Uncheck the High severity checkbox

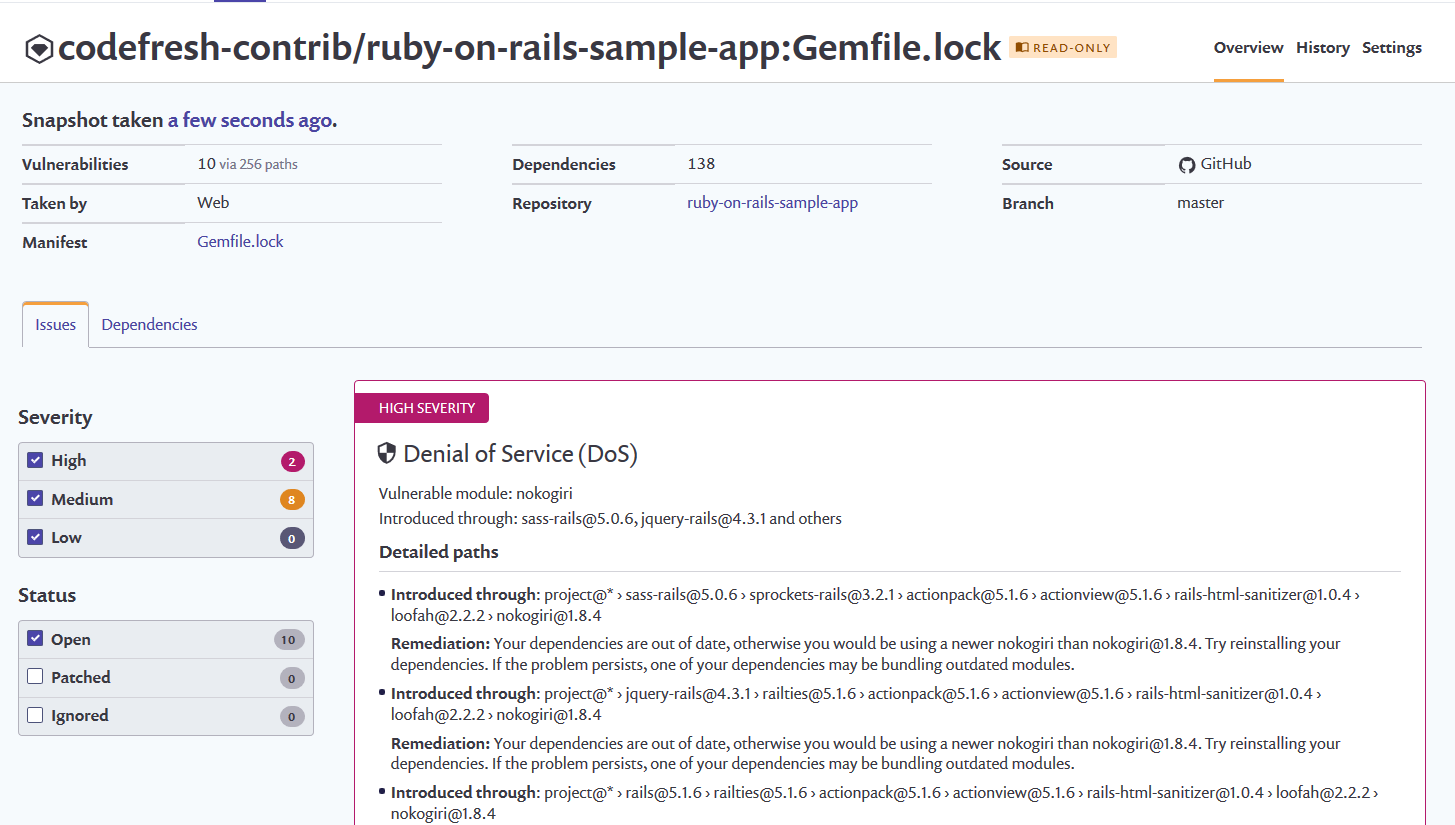coord(35,460)
